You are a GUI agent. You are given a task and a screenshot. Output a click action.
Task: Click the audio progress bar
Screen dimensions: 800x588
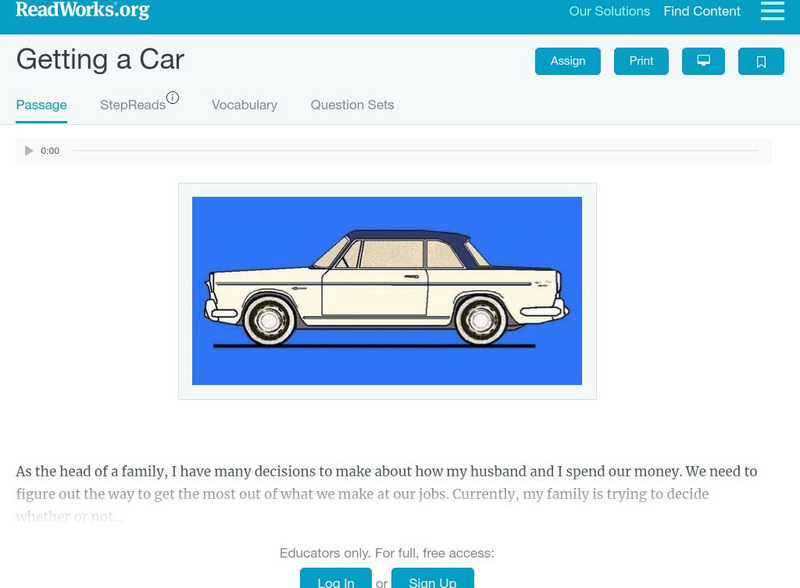point(415,151)
